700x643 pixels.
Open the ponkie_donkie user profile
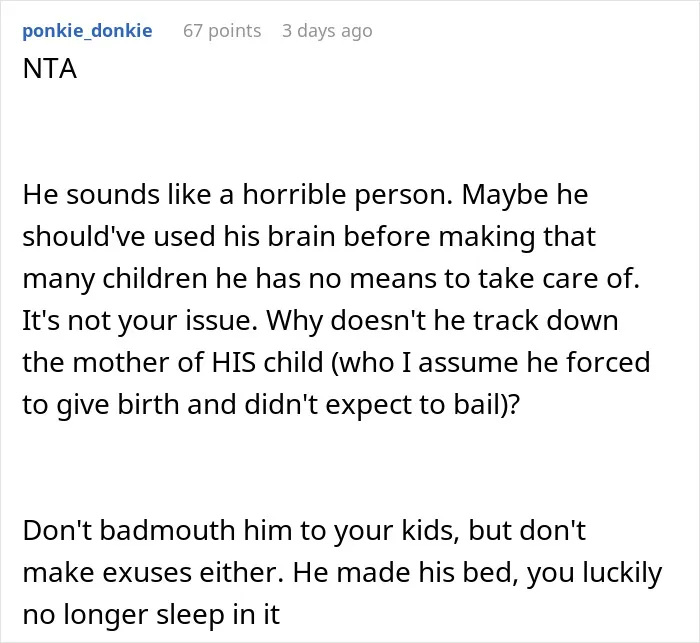88,31
